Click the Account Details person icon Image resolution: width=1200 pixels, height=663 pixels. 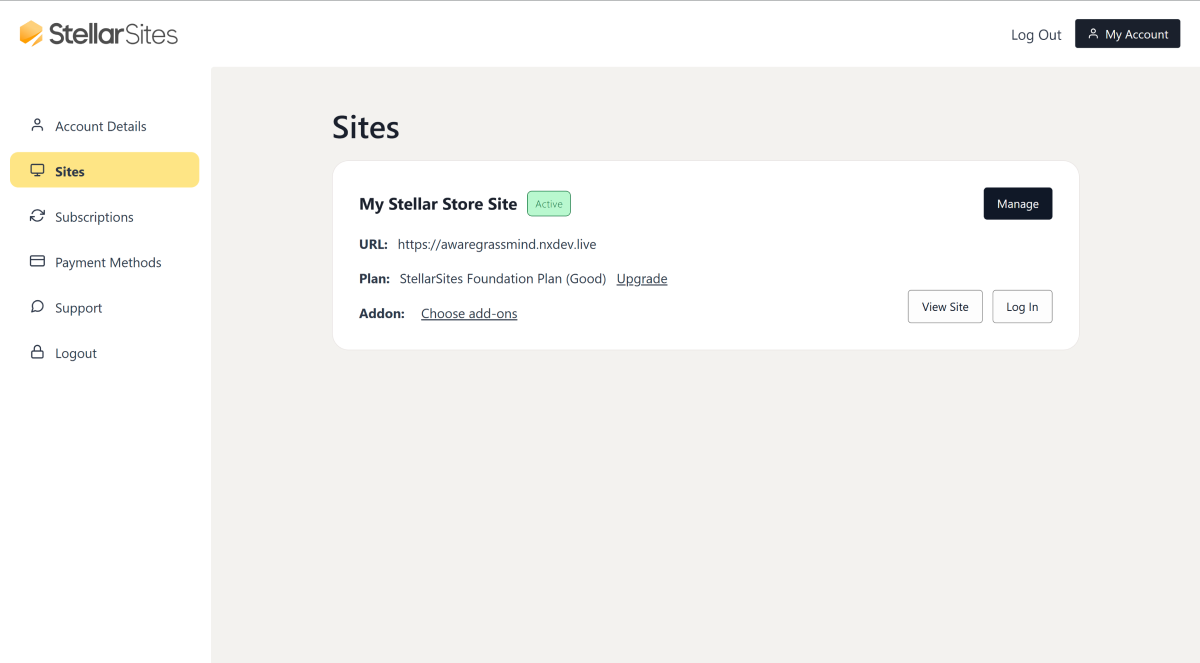(38, 125)
